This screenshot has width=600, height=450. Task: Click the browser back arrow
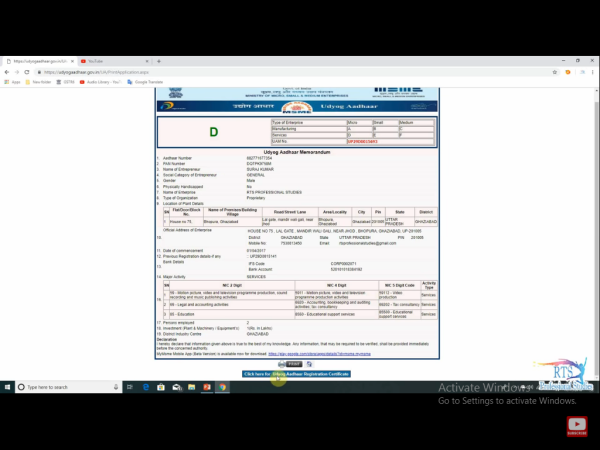7,72
